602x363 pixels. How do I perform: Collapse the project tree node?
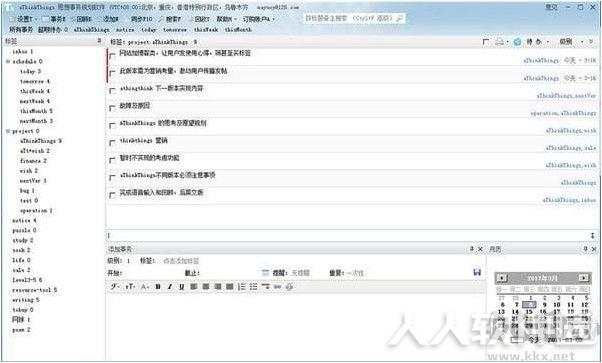[x=8, y=131]
